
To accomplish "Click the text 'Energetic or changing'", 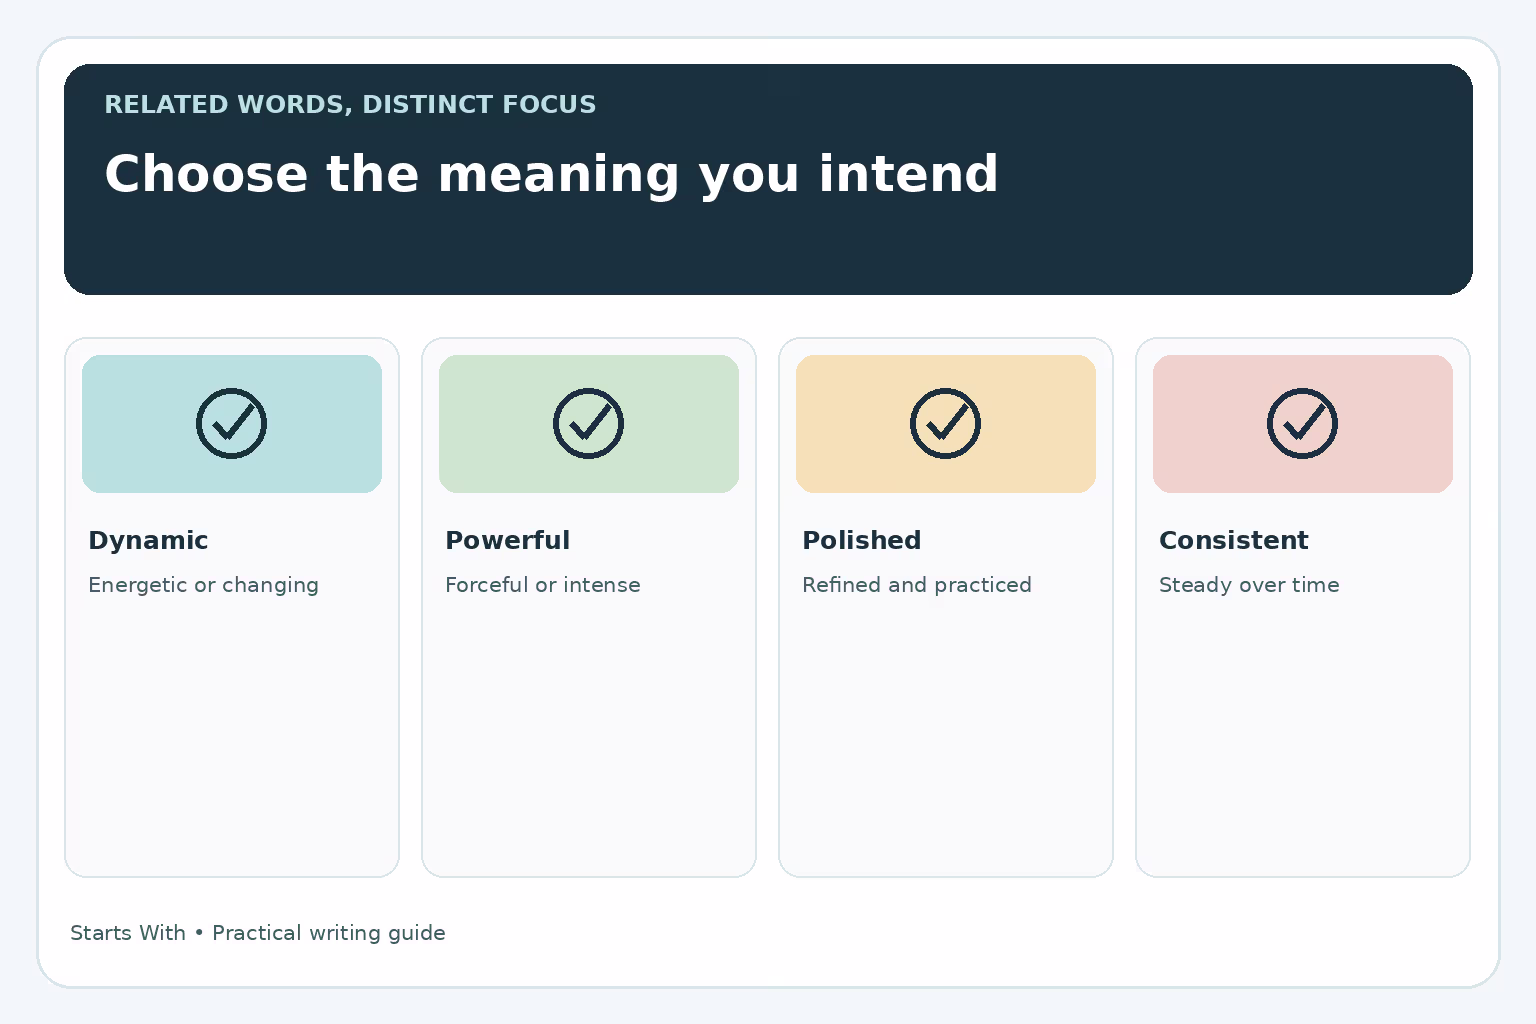I will [x=203, y=585].
